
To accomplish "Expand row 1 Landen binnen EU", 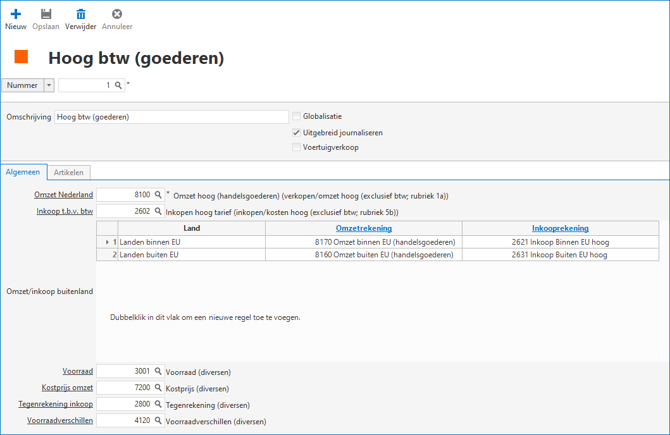I will click(108, 242).
